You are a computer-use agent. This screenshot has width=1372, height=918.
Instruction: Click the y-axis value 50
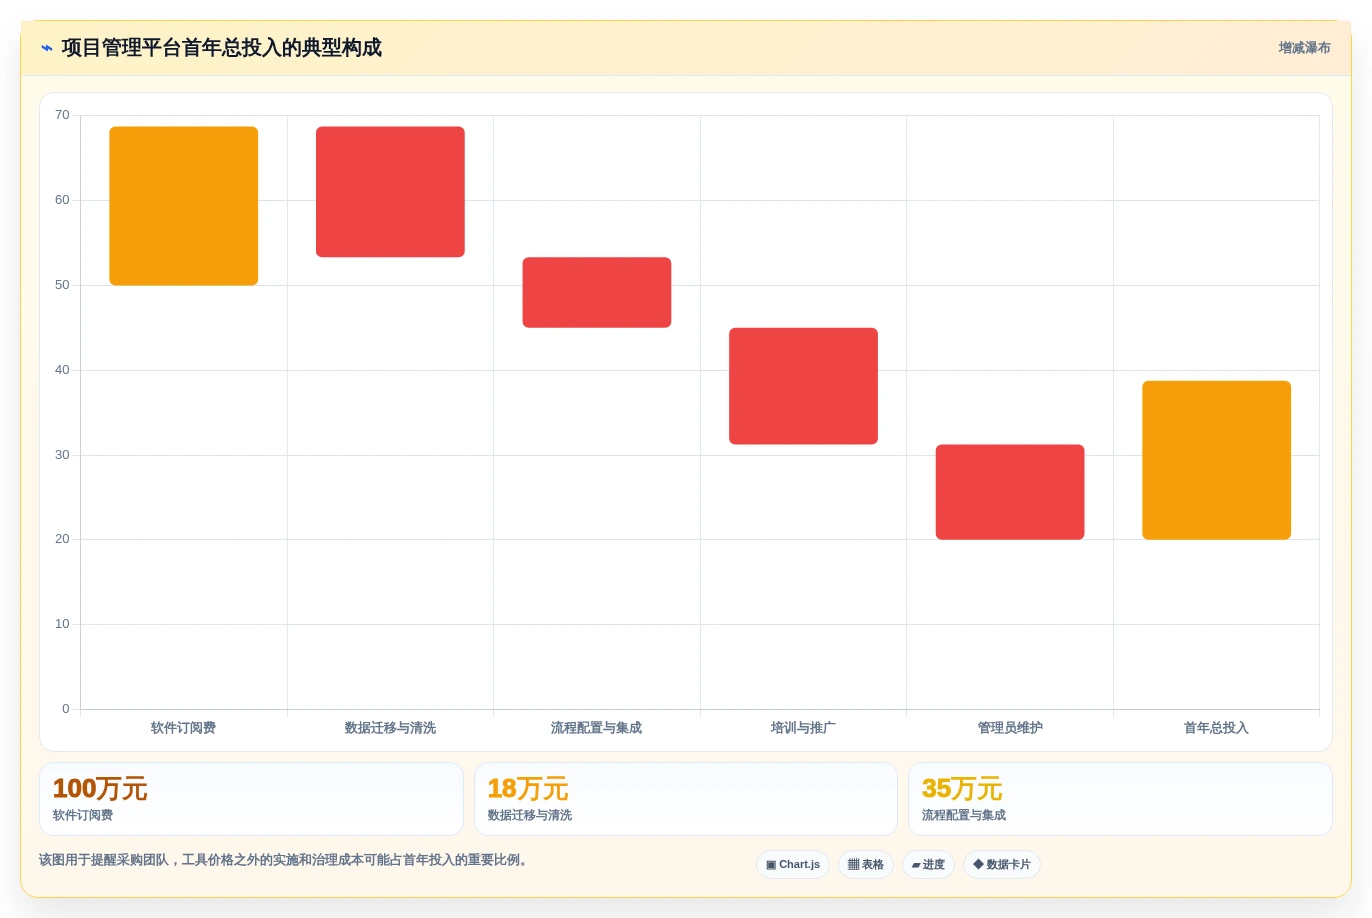pos(62,285)
